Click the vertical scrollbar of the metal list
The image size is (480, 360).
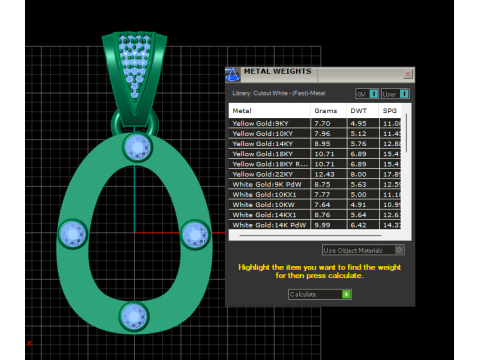[406, 133]
